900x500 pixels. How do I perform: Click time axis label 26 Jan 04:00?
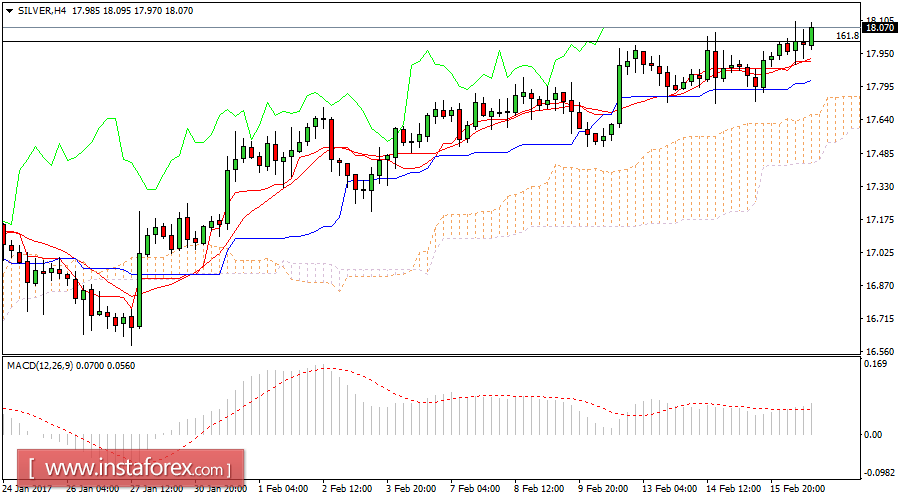click(x=92, y=489)
